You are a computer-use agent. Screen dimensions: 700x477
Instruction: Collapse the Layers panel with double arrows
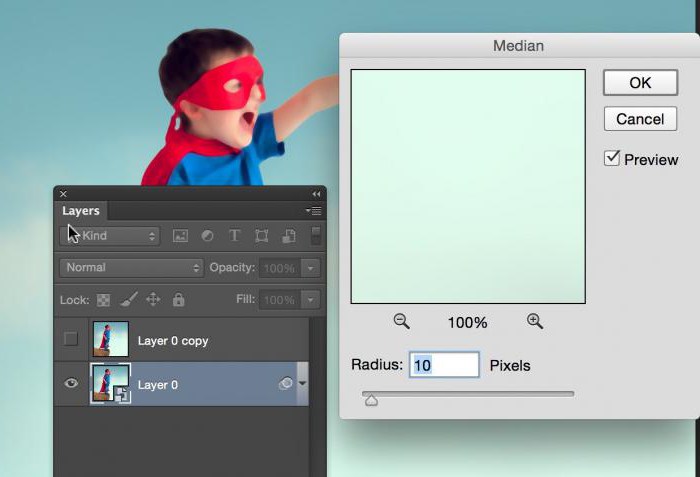[x=316, y=194]
